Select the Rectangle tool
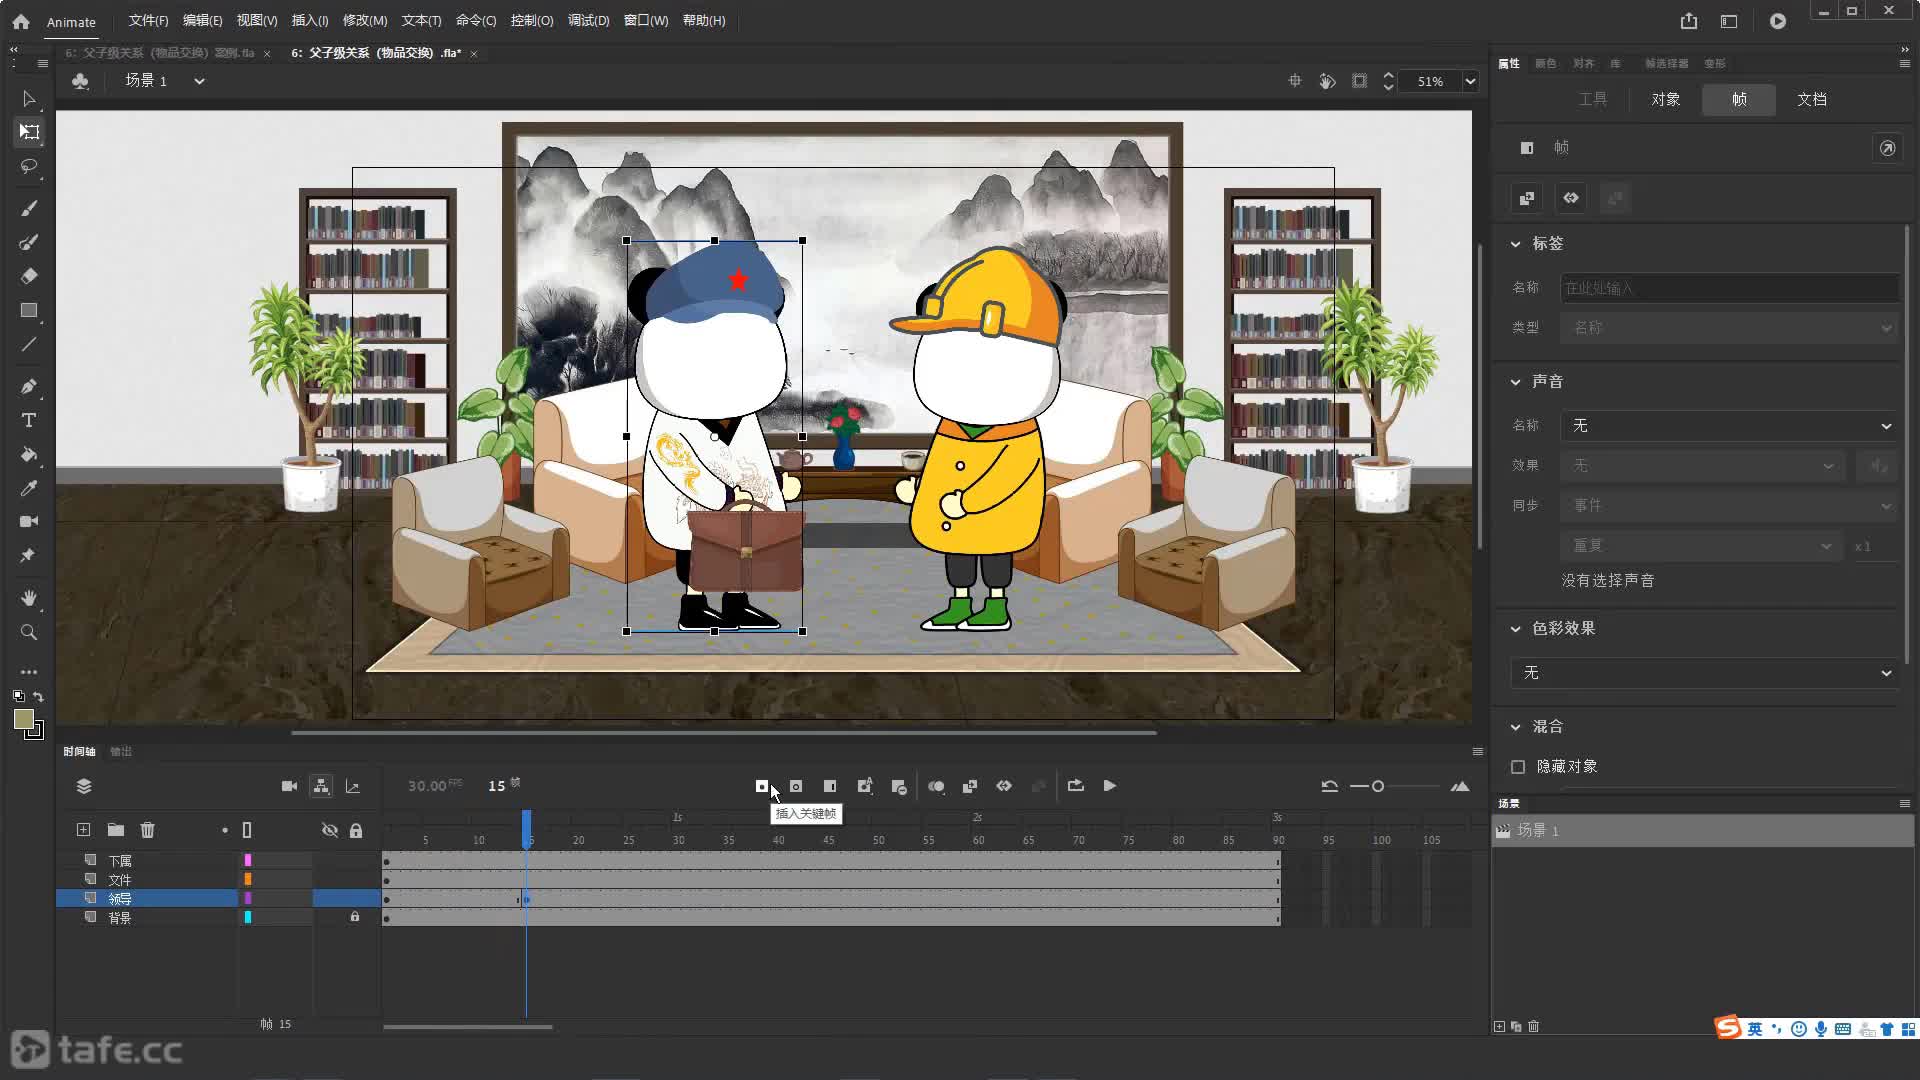The image size is (1920, 1080). (x=28, y=310)
